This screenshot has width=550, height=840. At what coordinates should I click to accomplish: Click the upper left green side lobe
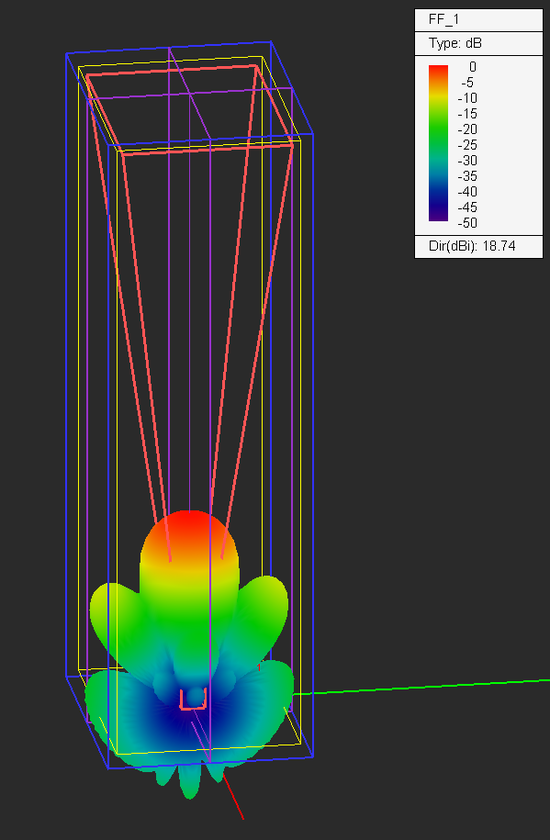pos(112,611)
